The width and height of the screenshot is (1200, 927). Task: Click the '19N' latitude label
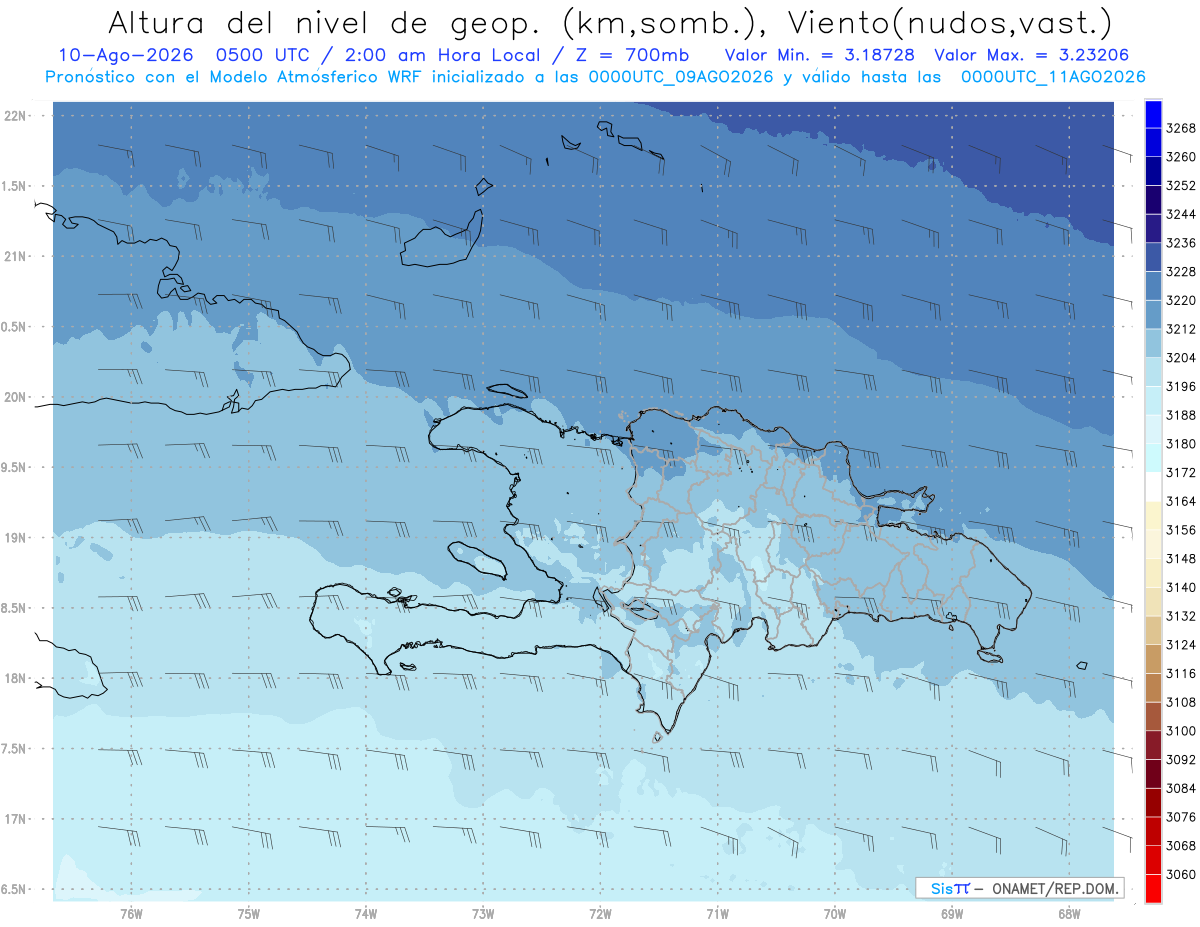16,538
